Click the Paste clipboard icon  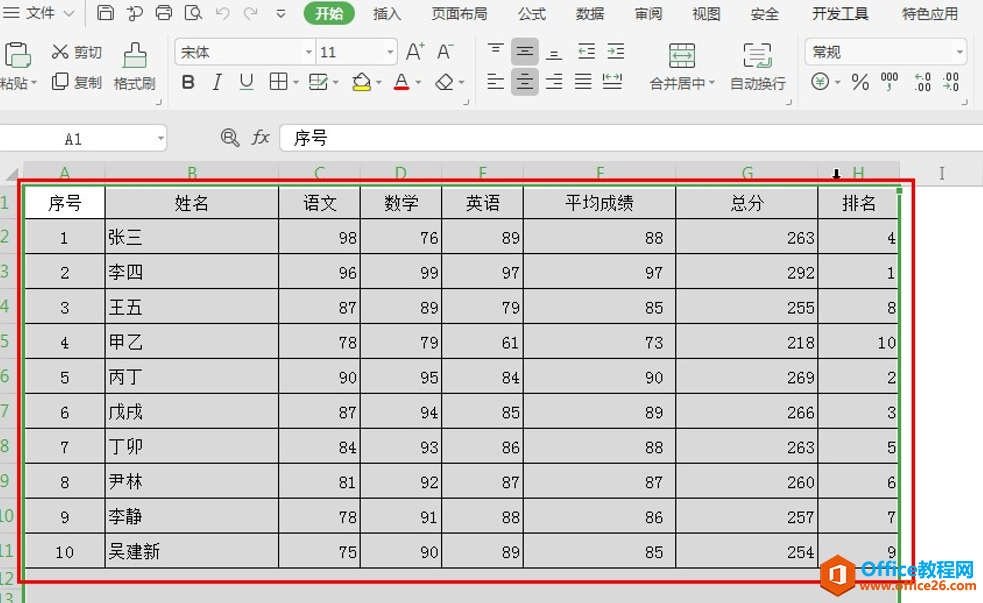coord(18,55)
